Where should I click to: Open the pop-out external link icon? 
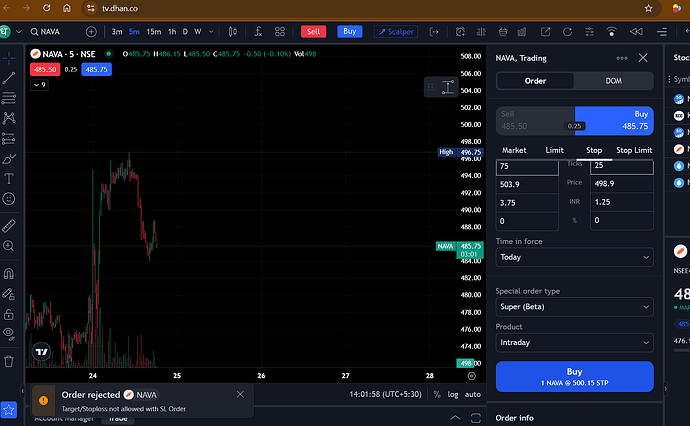click(x=545, y=32)
